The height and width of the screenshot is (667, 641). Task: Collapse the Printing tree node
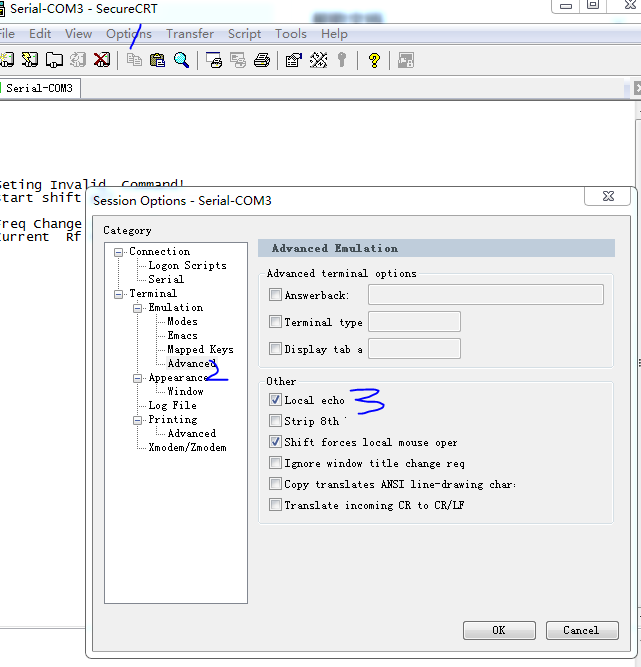tap(137, 420)
